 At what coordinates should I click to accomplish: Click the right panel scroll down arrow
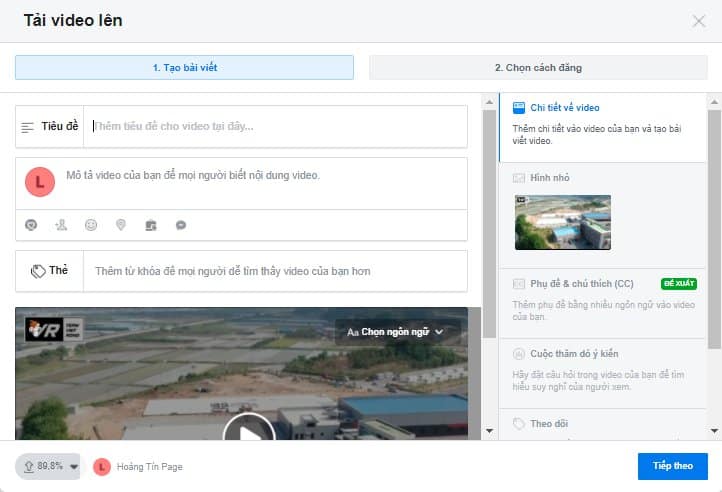point(714,431)
